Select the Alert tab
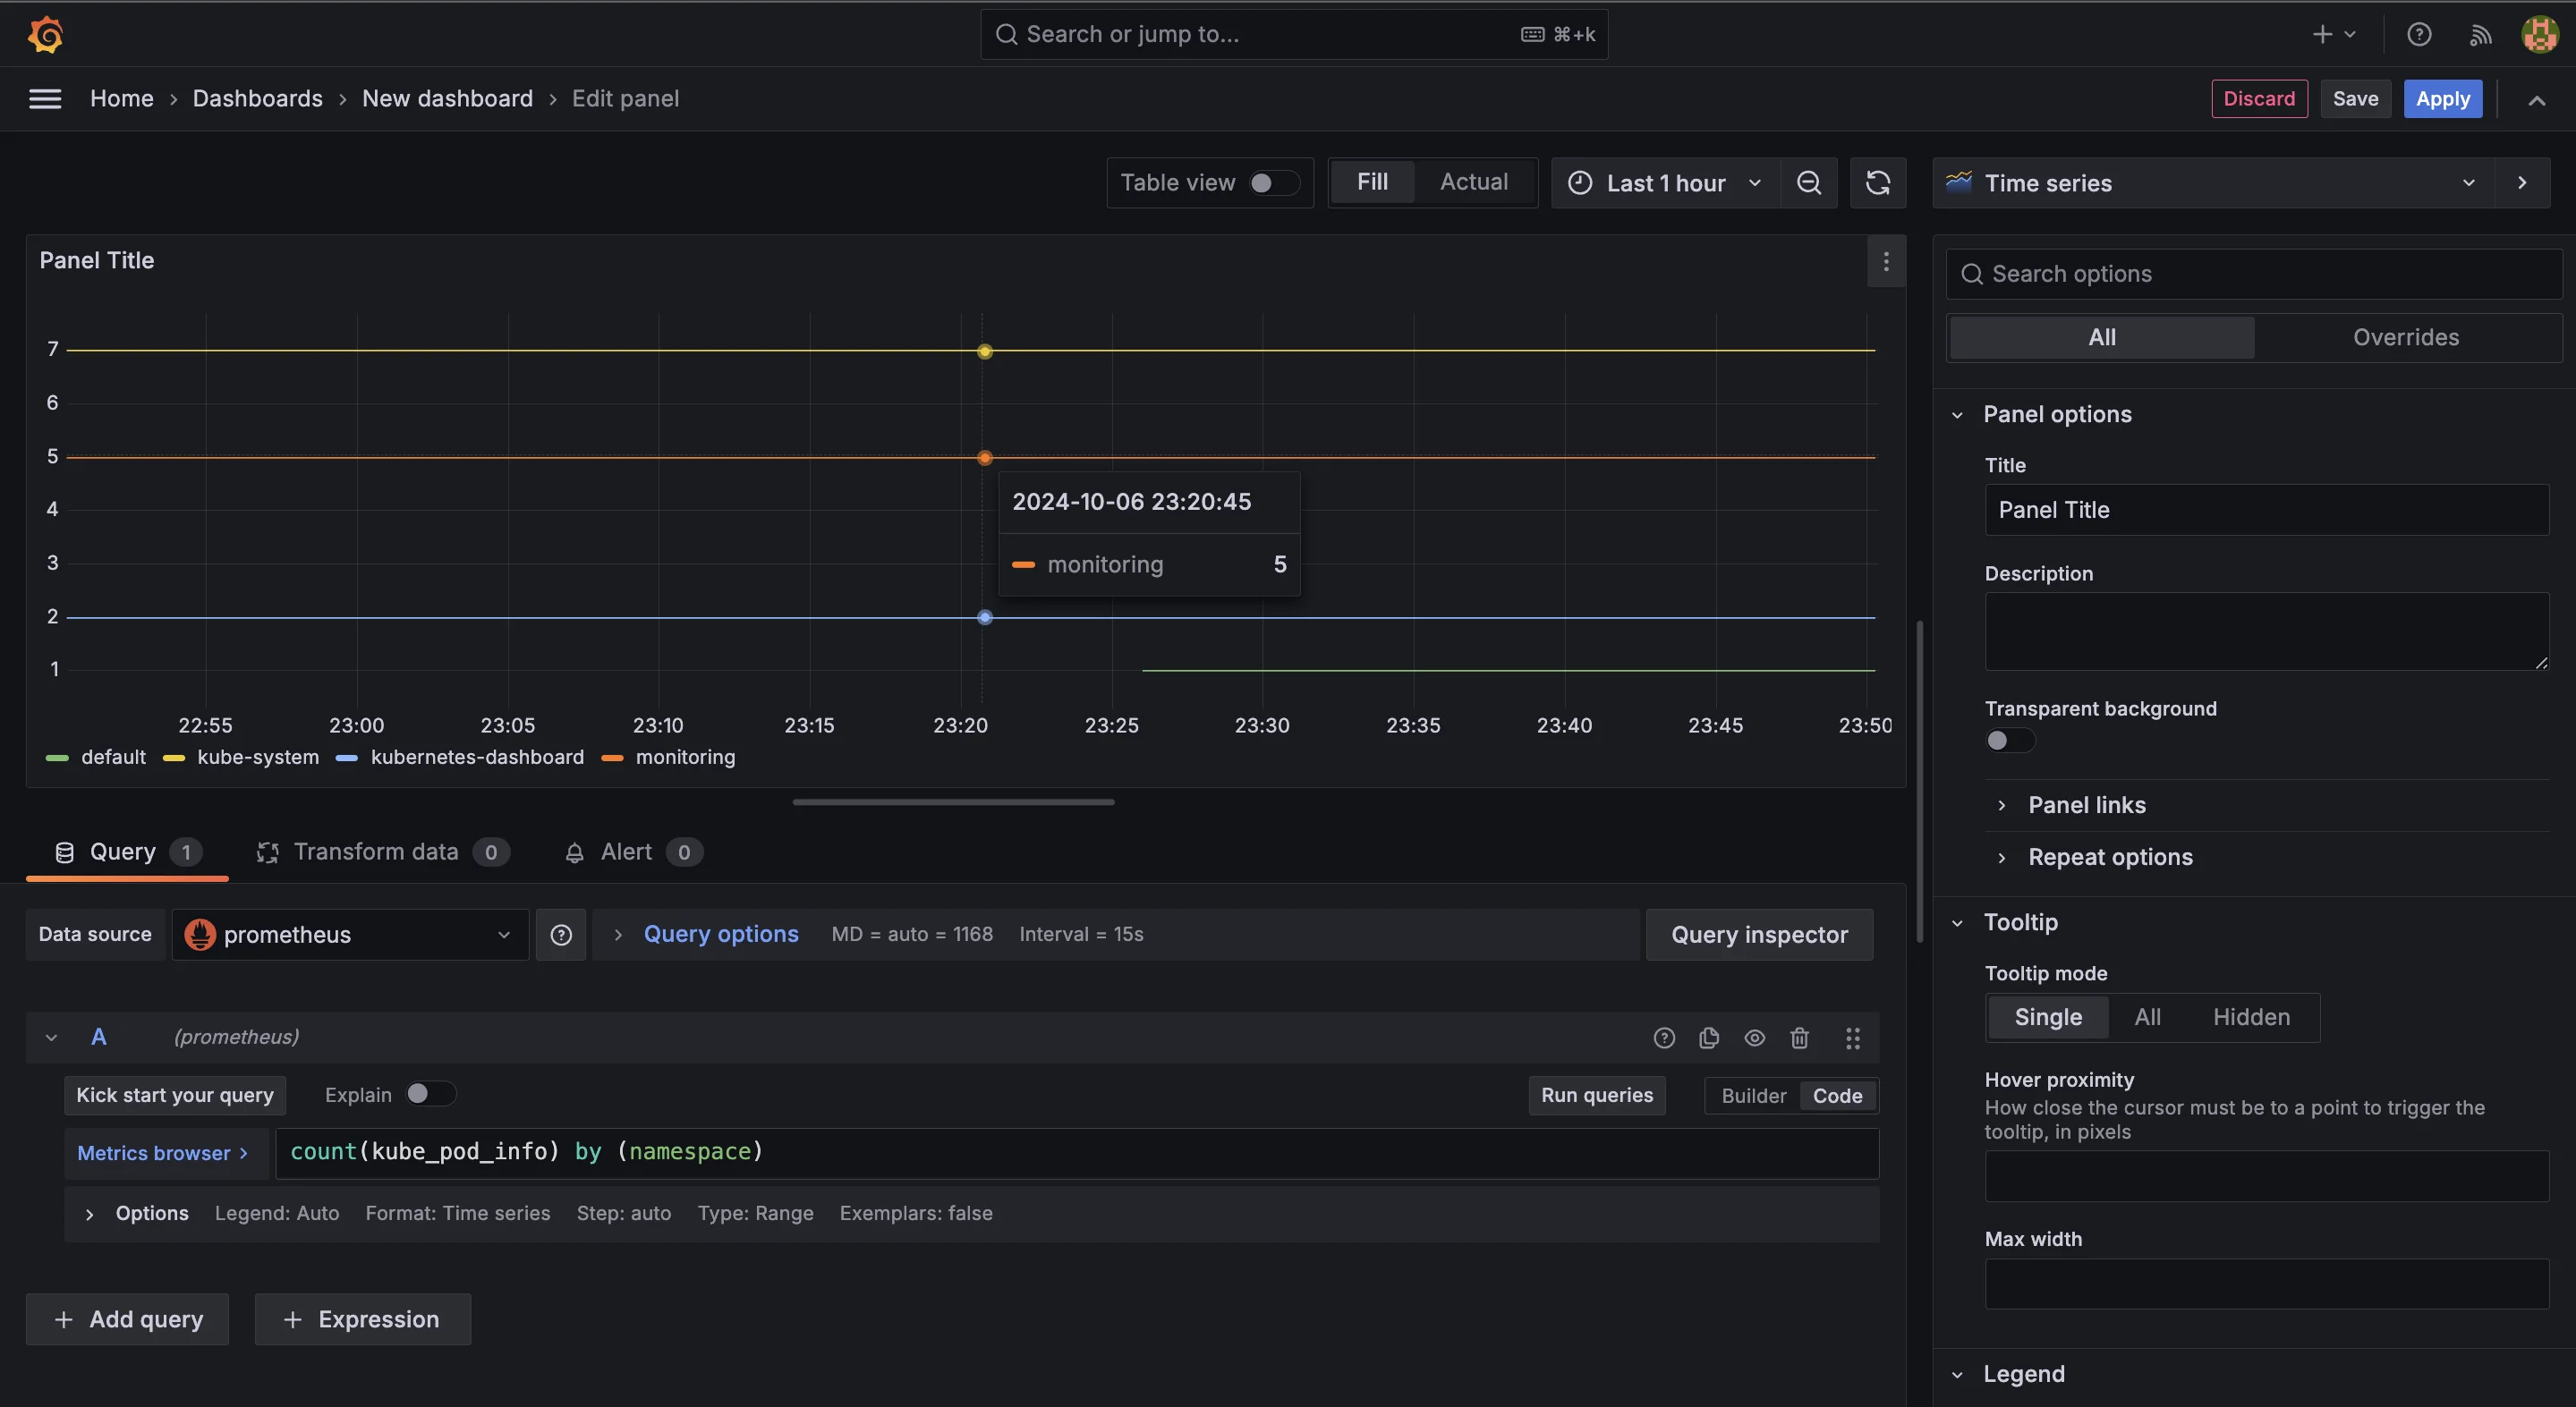The width and height of the screenshot is (2576, 1407). coord(627,851)
